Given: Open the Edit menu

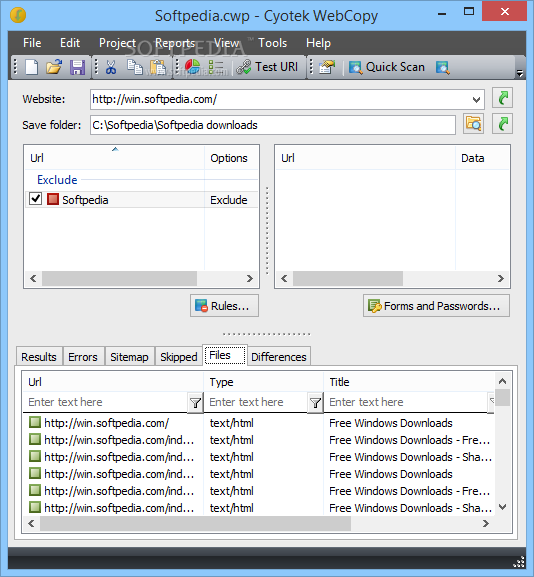Looking at the screenshot, I should tap(70, 43).
